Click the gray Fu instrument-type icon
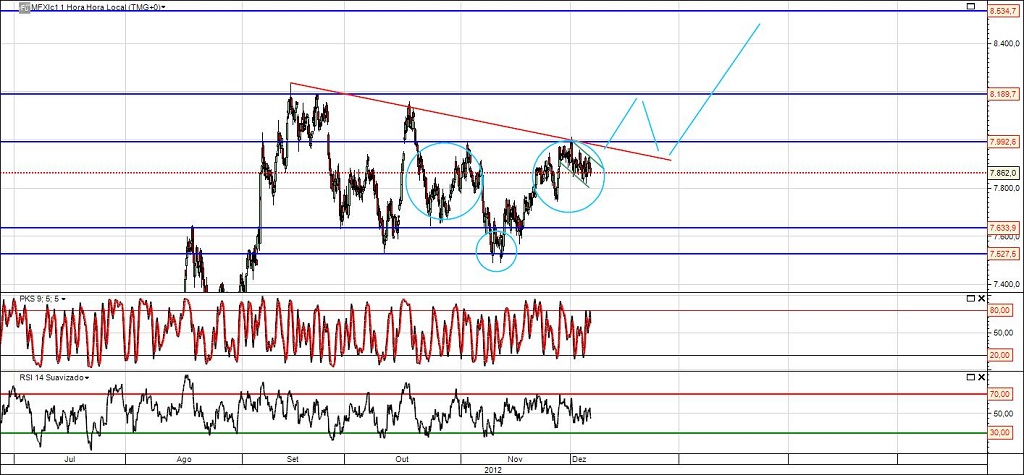This screenshot has height=475, width=1024. tap(24, 7)
